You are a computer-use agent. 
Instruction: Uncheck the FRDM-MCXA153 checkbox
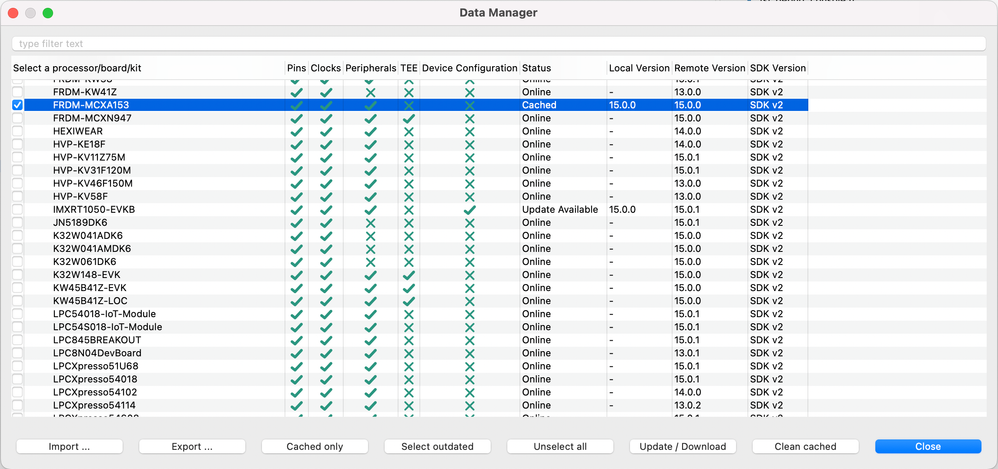coord(18,105)
